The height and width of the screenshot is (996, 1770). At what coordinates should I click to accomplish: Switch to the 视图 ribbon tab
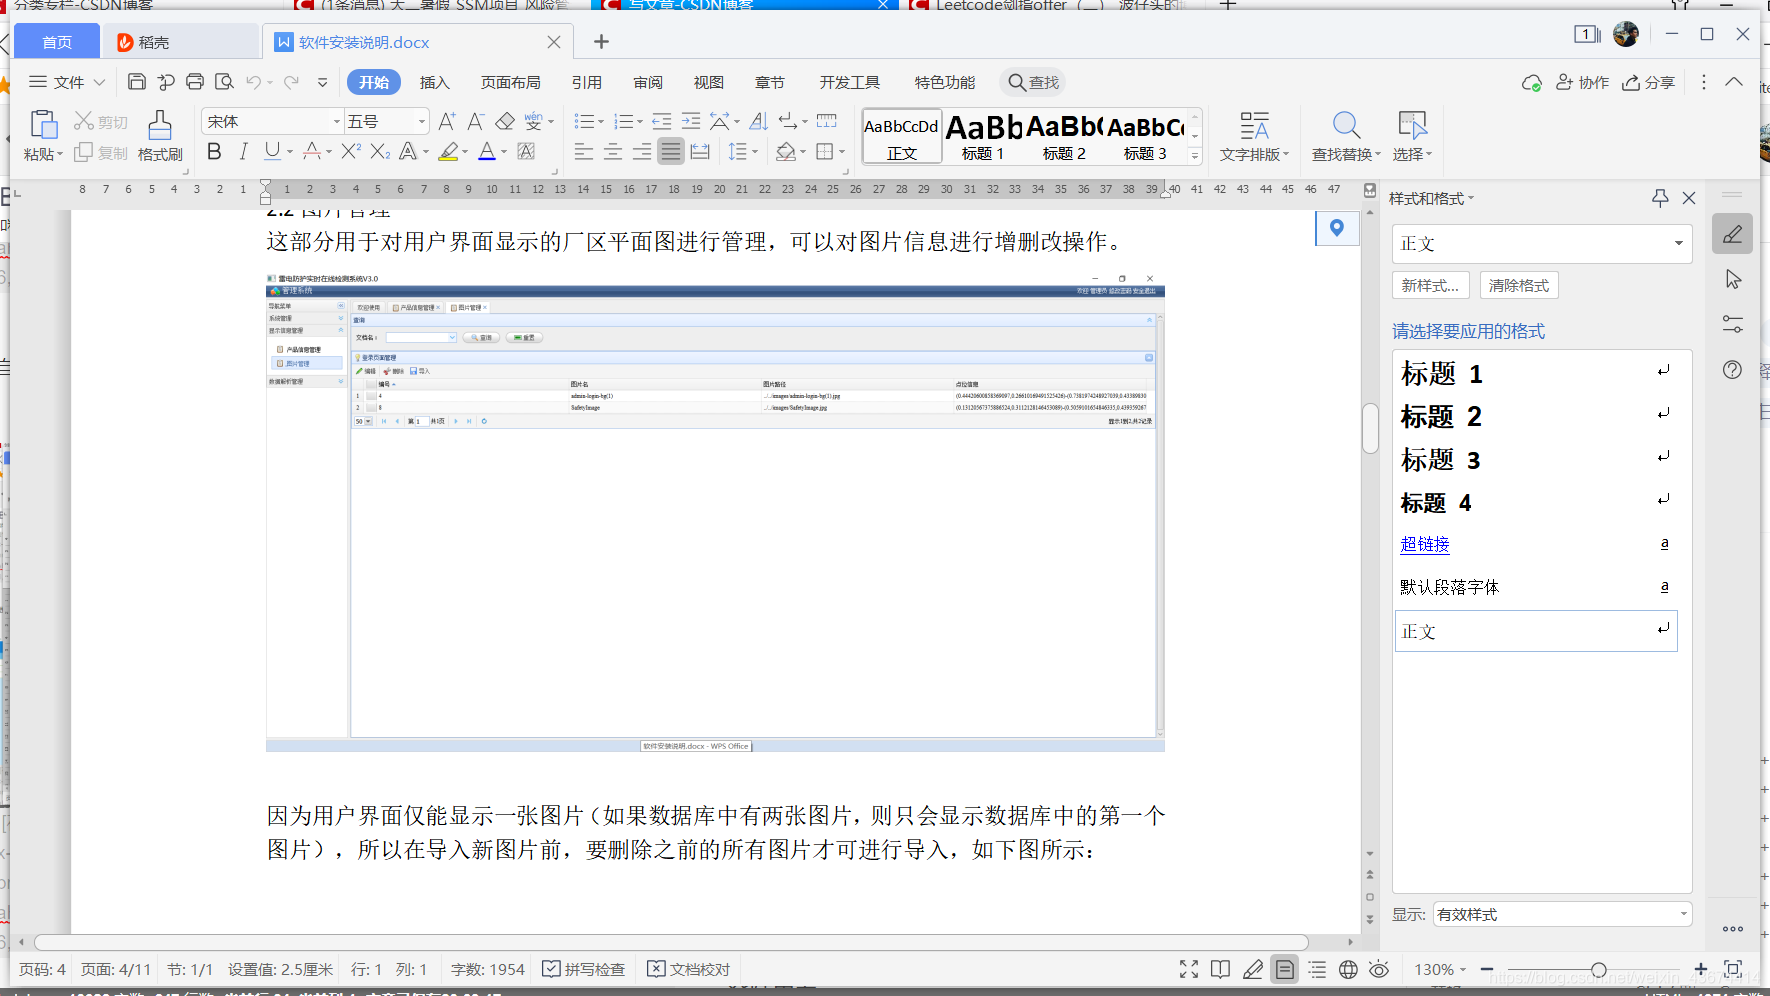[709, 82]
